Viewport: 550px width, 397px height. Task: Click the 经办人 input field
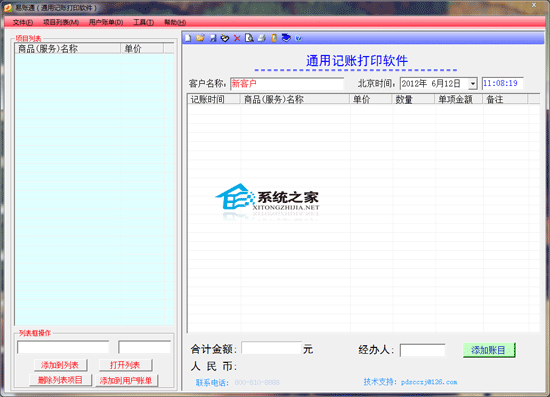coord(422,350)
